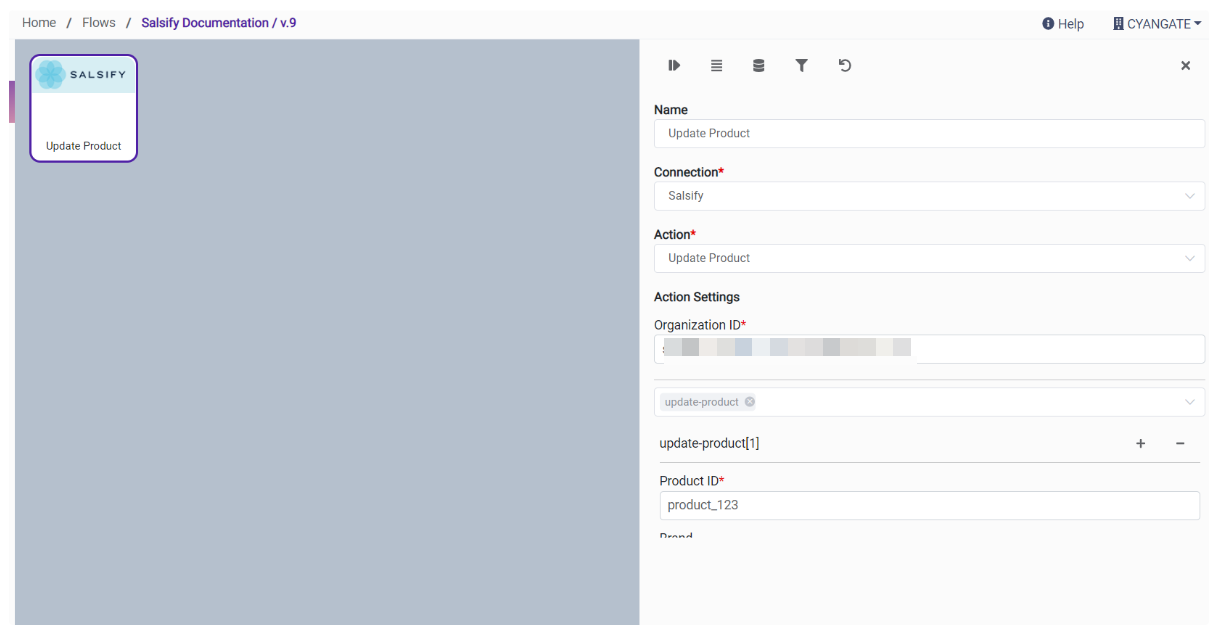Open Salsify Documentation / v.9 breadcrumb
This screenshot has height=626, width=1219.
pos(218,23)
